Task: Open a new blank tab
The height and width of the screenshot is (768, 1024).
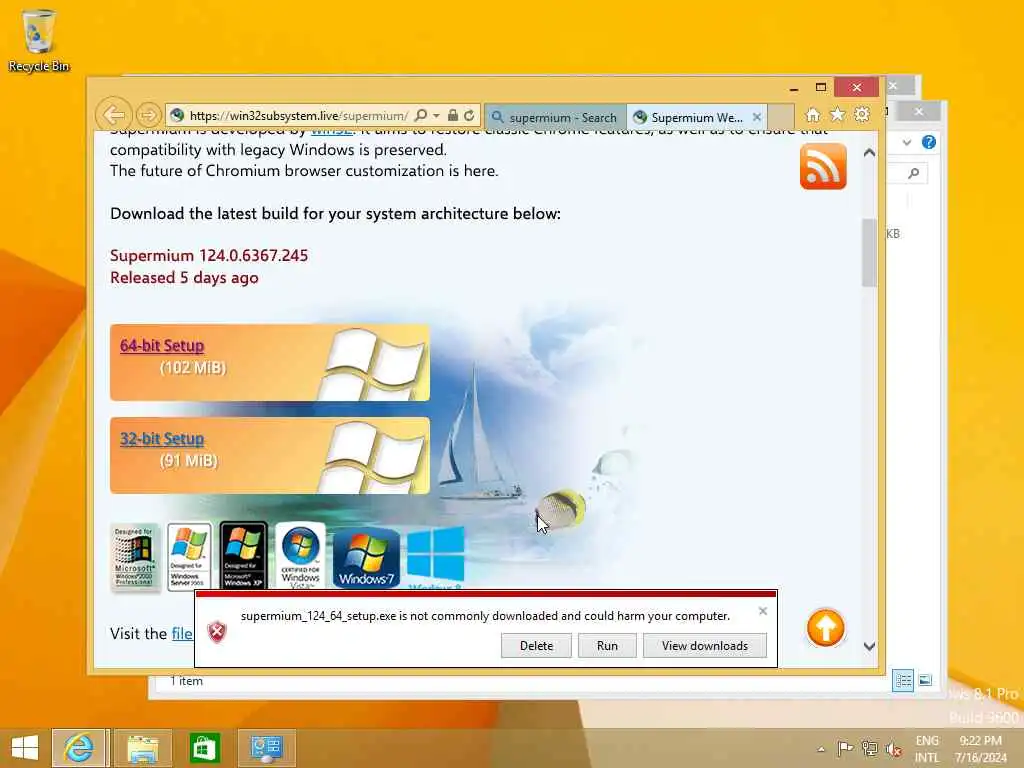Action: point(780,117)
